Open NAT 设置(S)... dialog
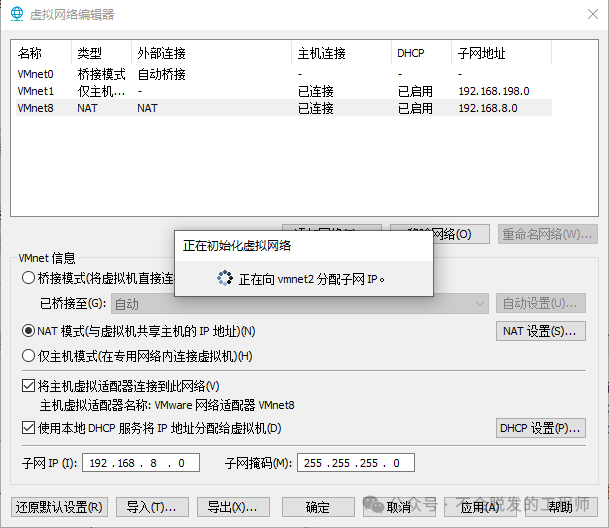The width and height of the screenshot is (609, 528). (541, 331)
